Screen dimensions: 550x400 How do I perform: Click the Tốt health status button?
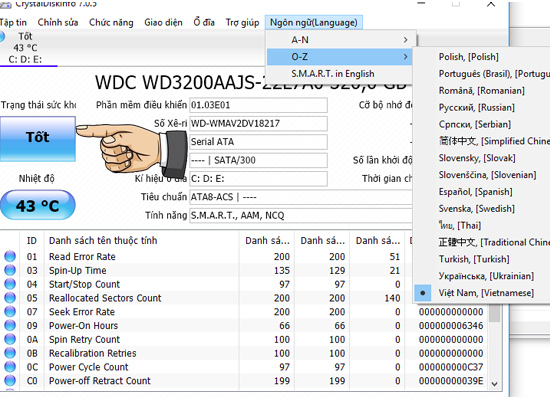(x=38, y=139)
